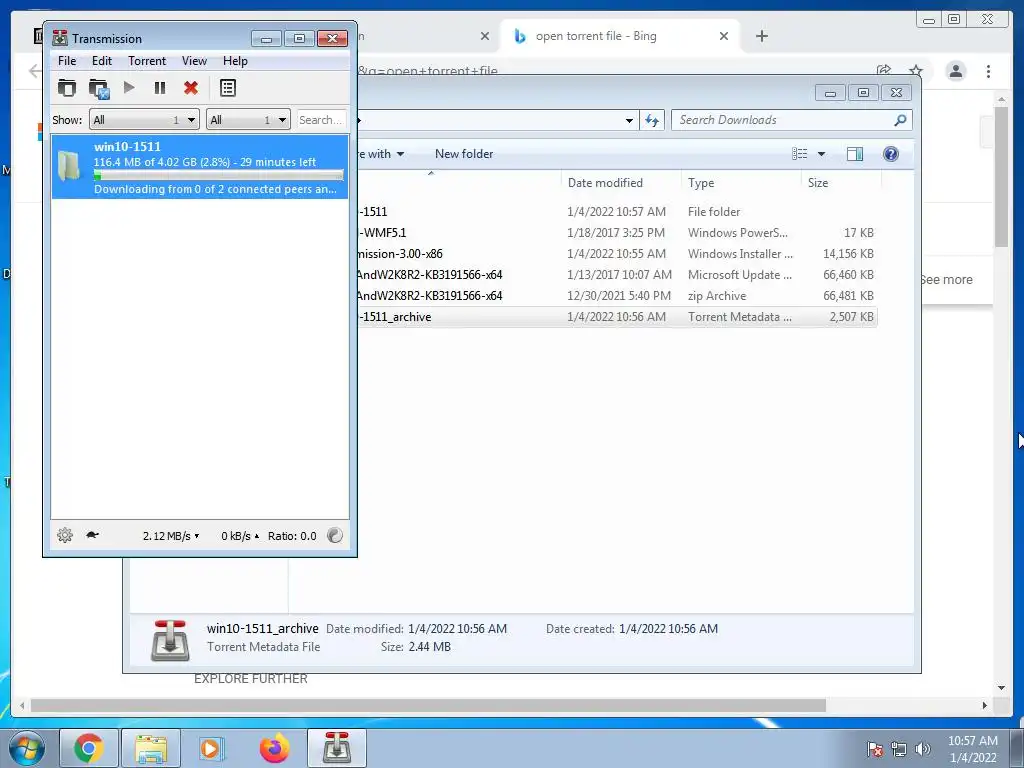
Task: Expand the second All tracker filter dropdown
Action: [248, 120]
